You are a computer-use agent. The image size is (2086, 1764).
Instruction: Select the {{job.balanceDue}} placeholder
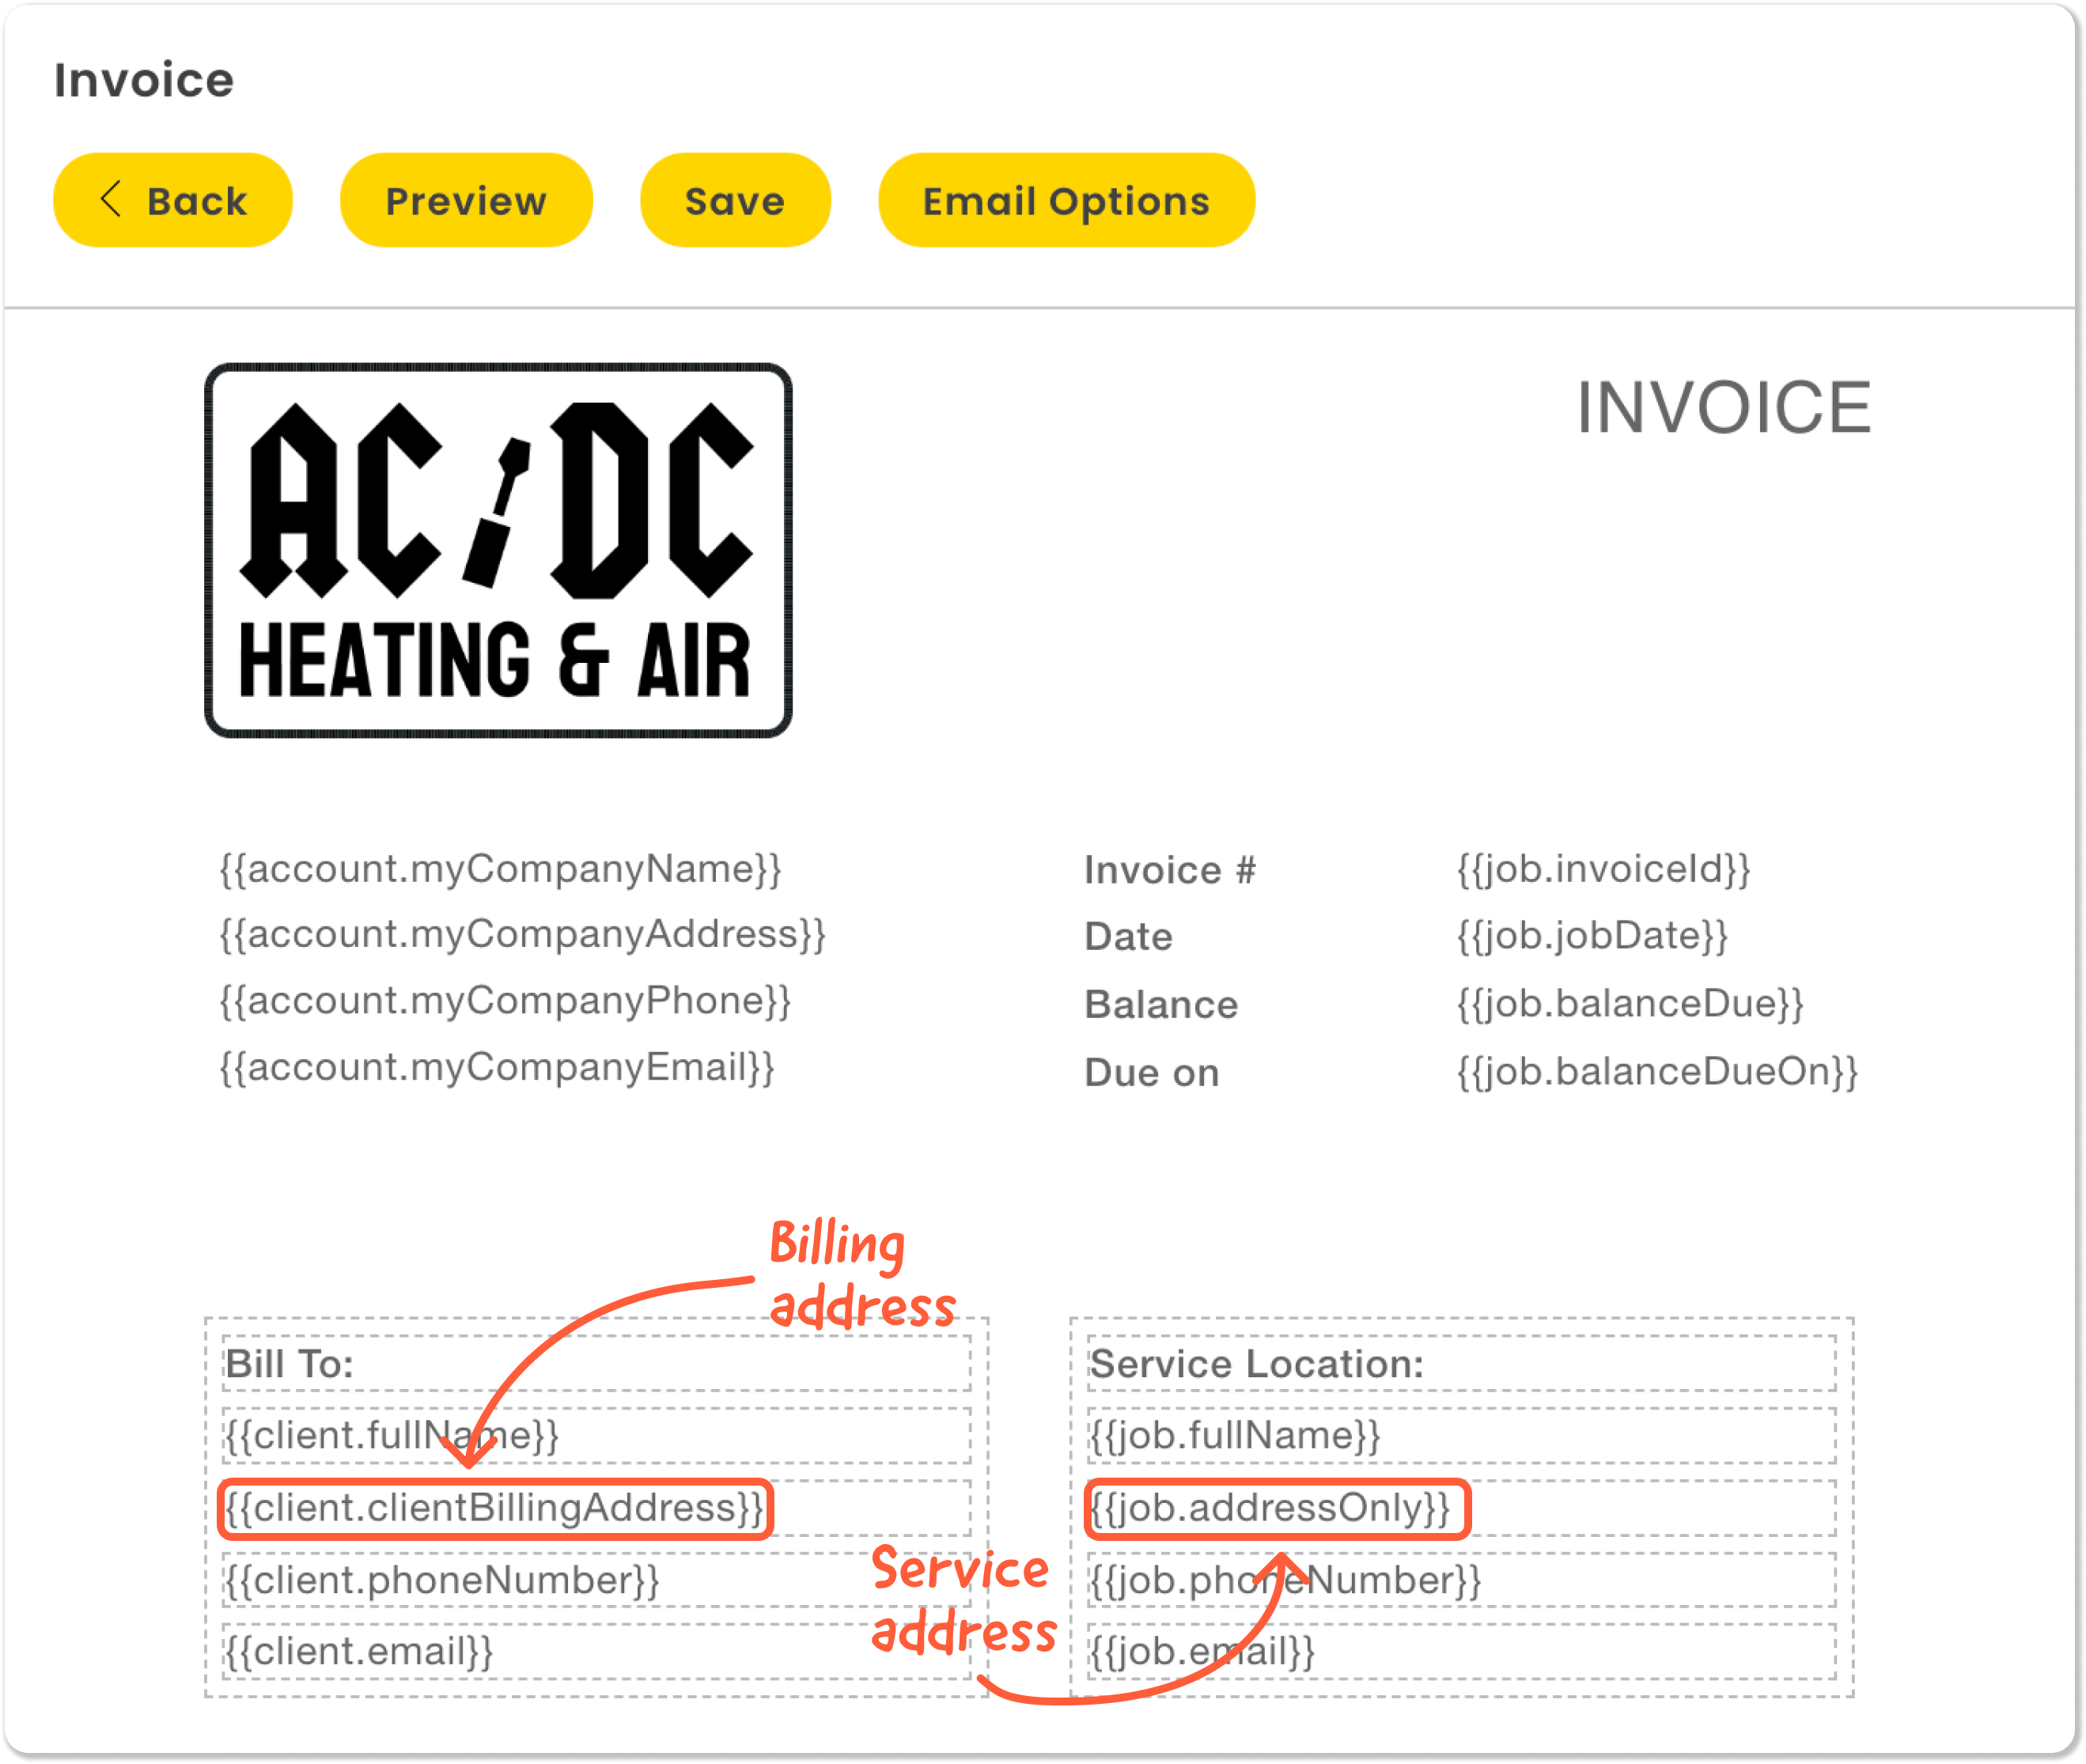1630,1003
